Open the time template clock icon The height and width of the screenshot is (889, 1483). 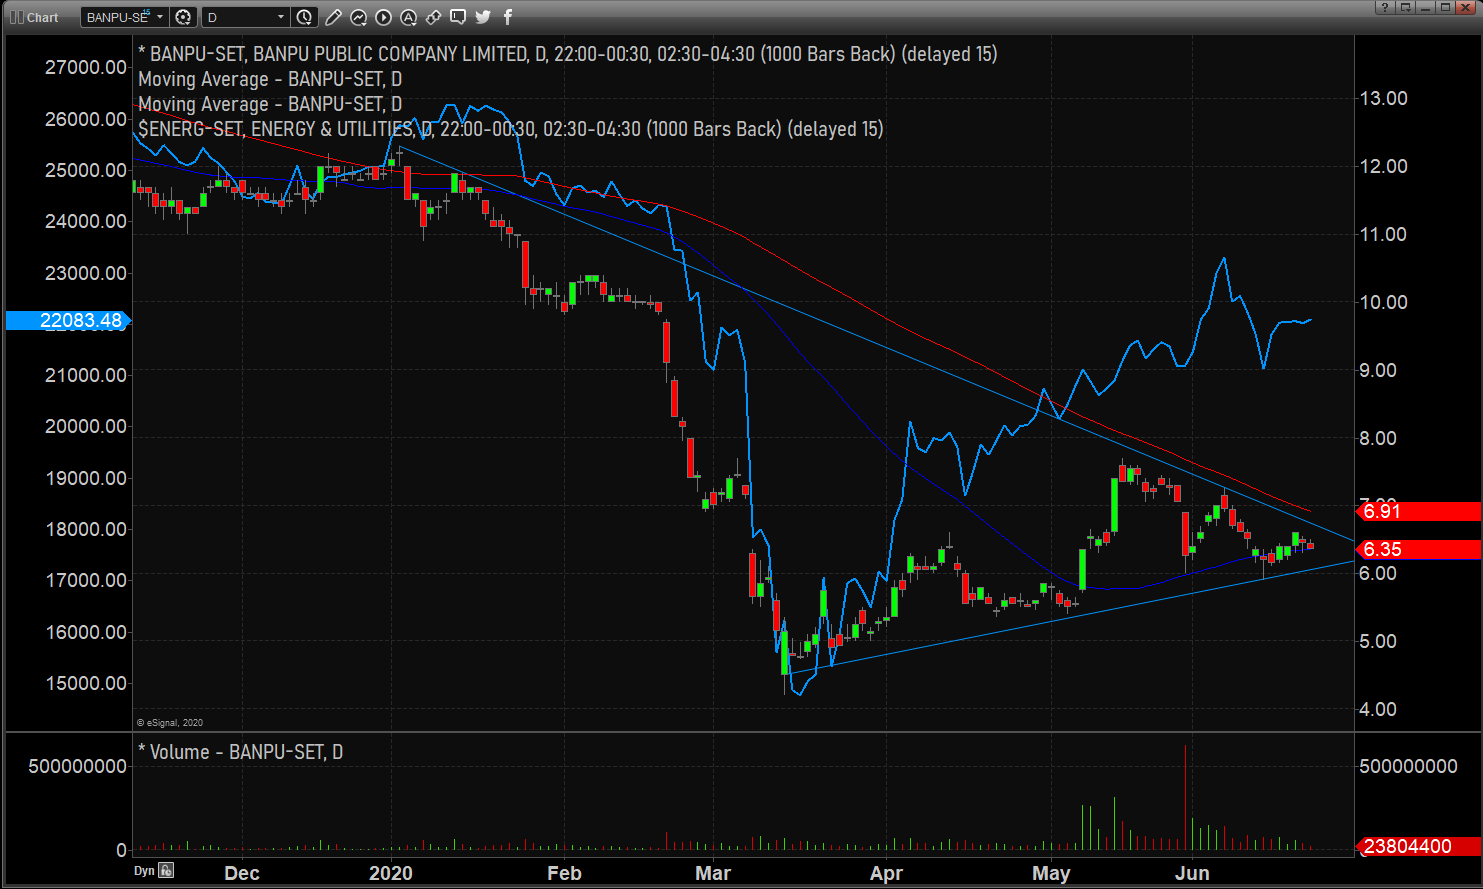(305, 17)
